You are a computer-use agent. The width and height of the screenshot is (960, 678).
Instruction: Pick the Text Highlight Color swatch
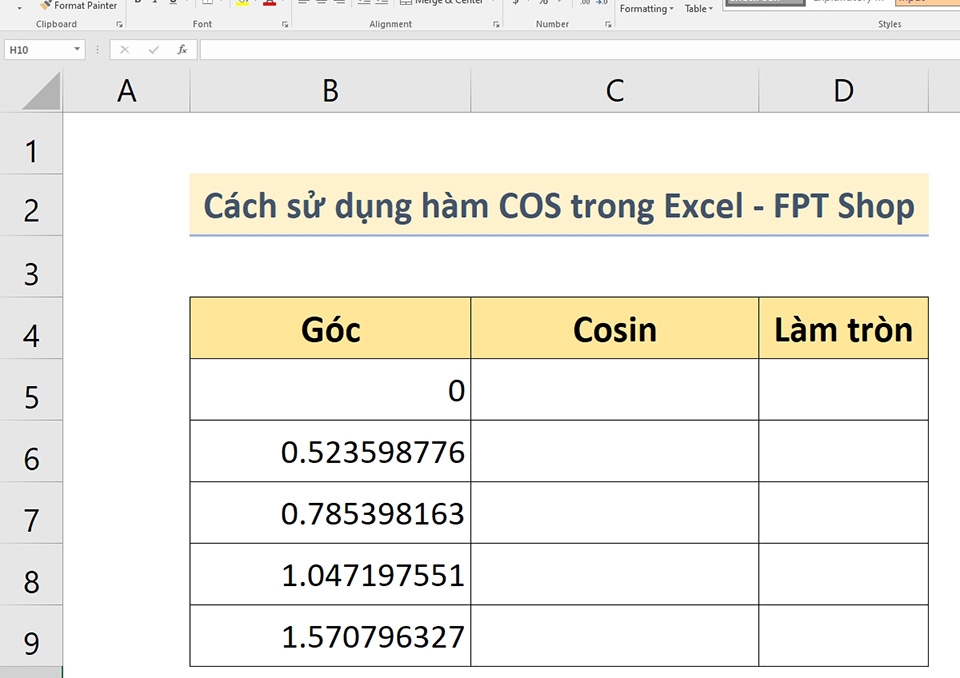click(x=242, y=4)
